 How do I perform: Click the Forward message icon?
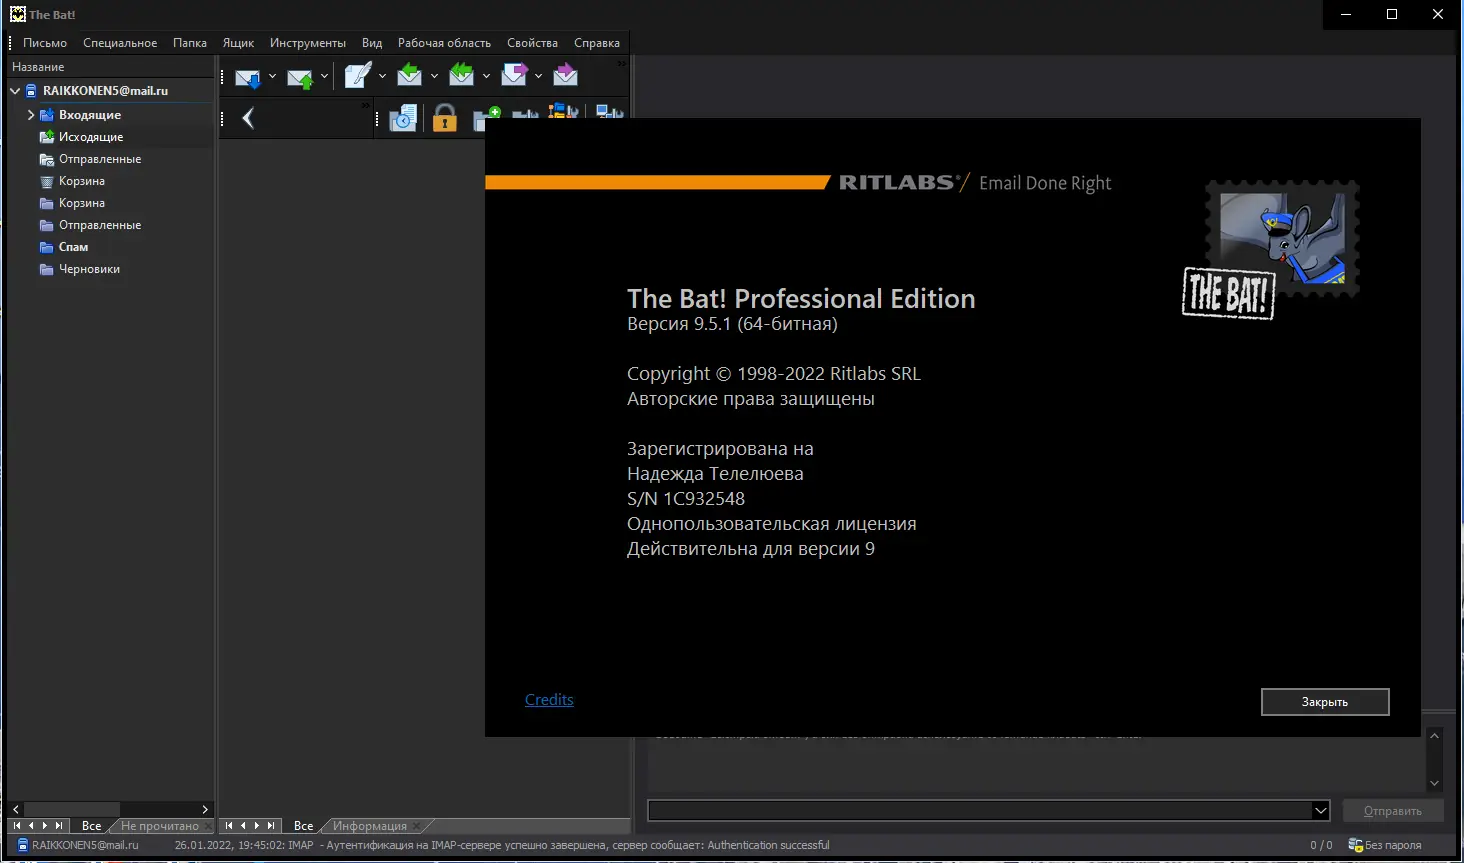coord(513,76)
